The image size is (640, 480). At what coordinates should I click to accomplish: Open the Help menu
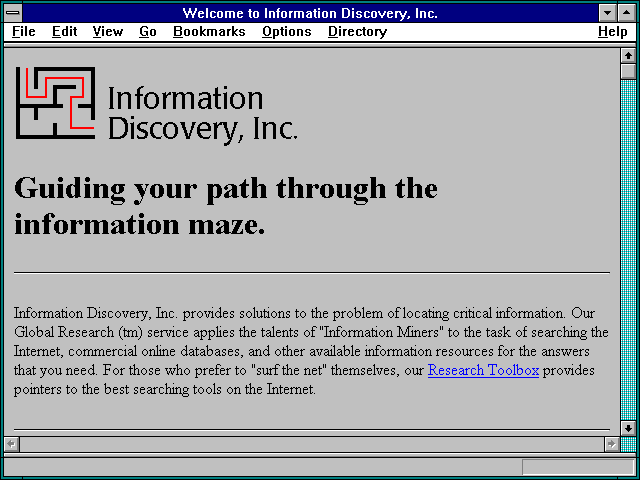click(x=612, y=31)
